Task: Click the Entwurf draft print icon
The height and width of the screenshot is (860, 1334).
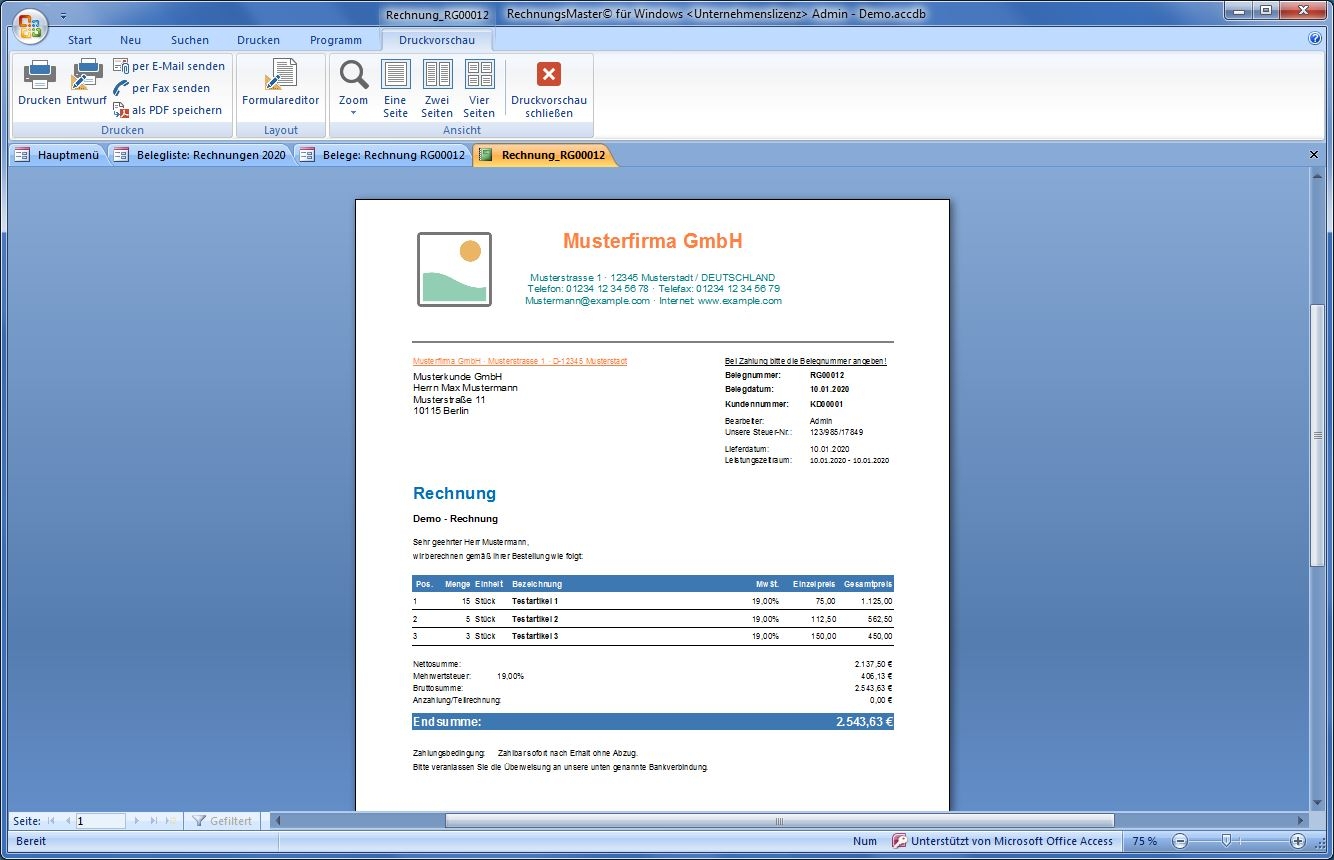Action: (87, 83)
